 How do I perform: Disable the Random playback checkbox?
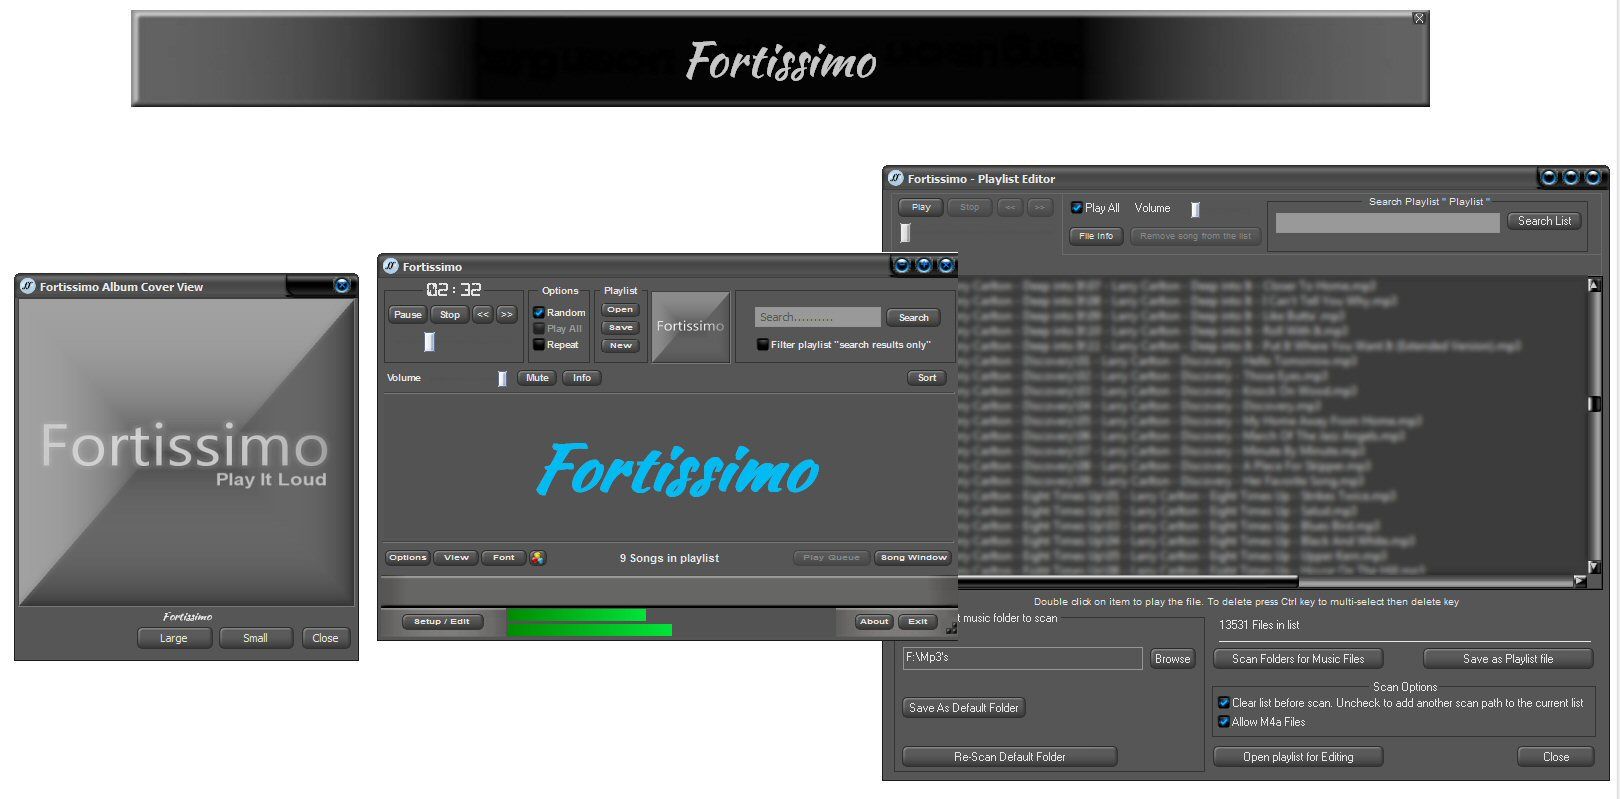click(x=539, y=312)
